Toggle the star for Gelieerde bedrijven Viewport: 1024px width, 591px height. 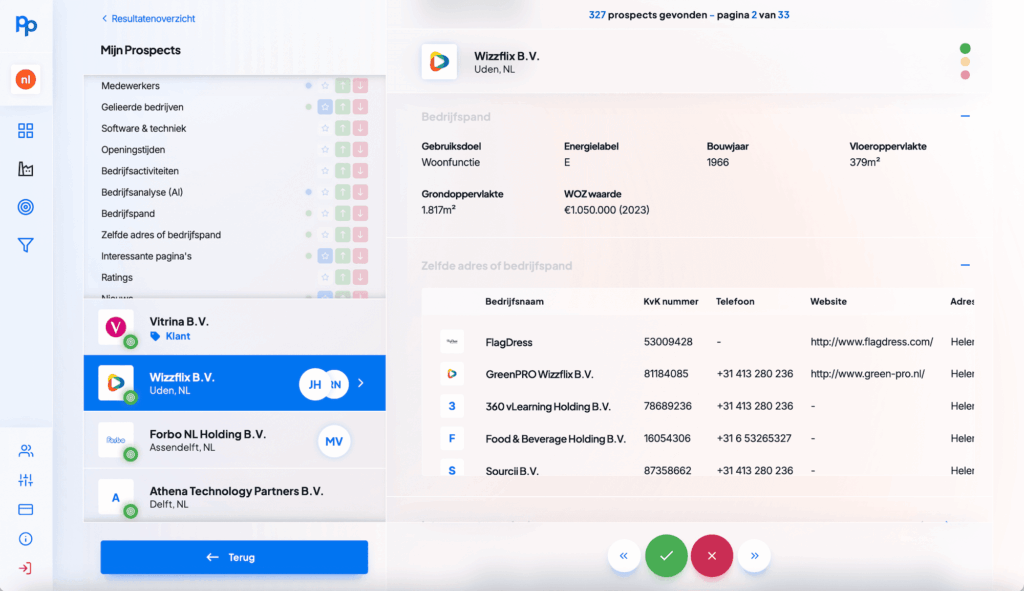325,107
